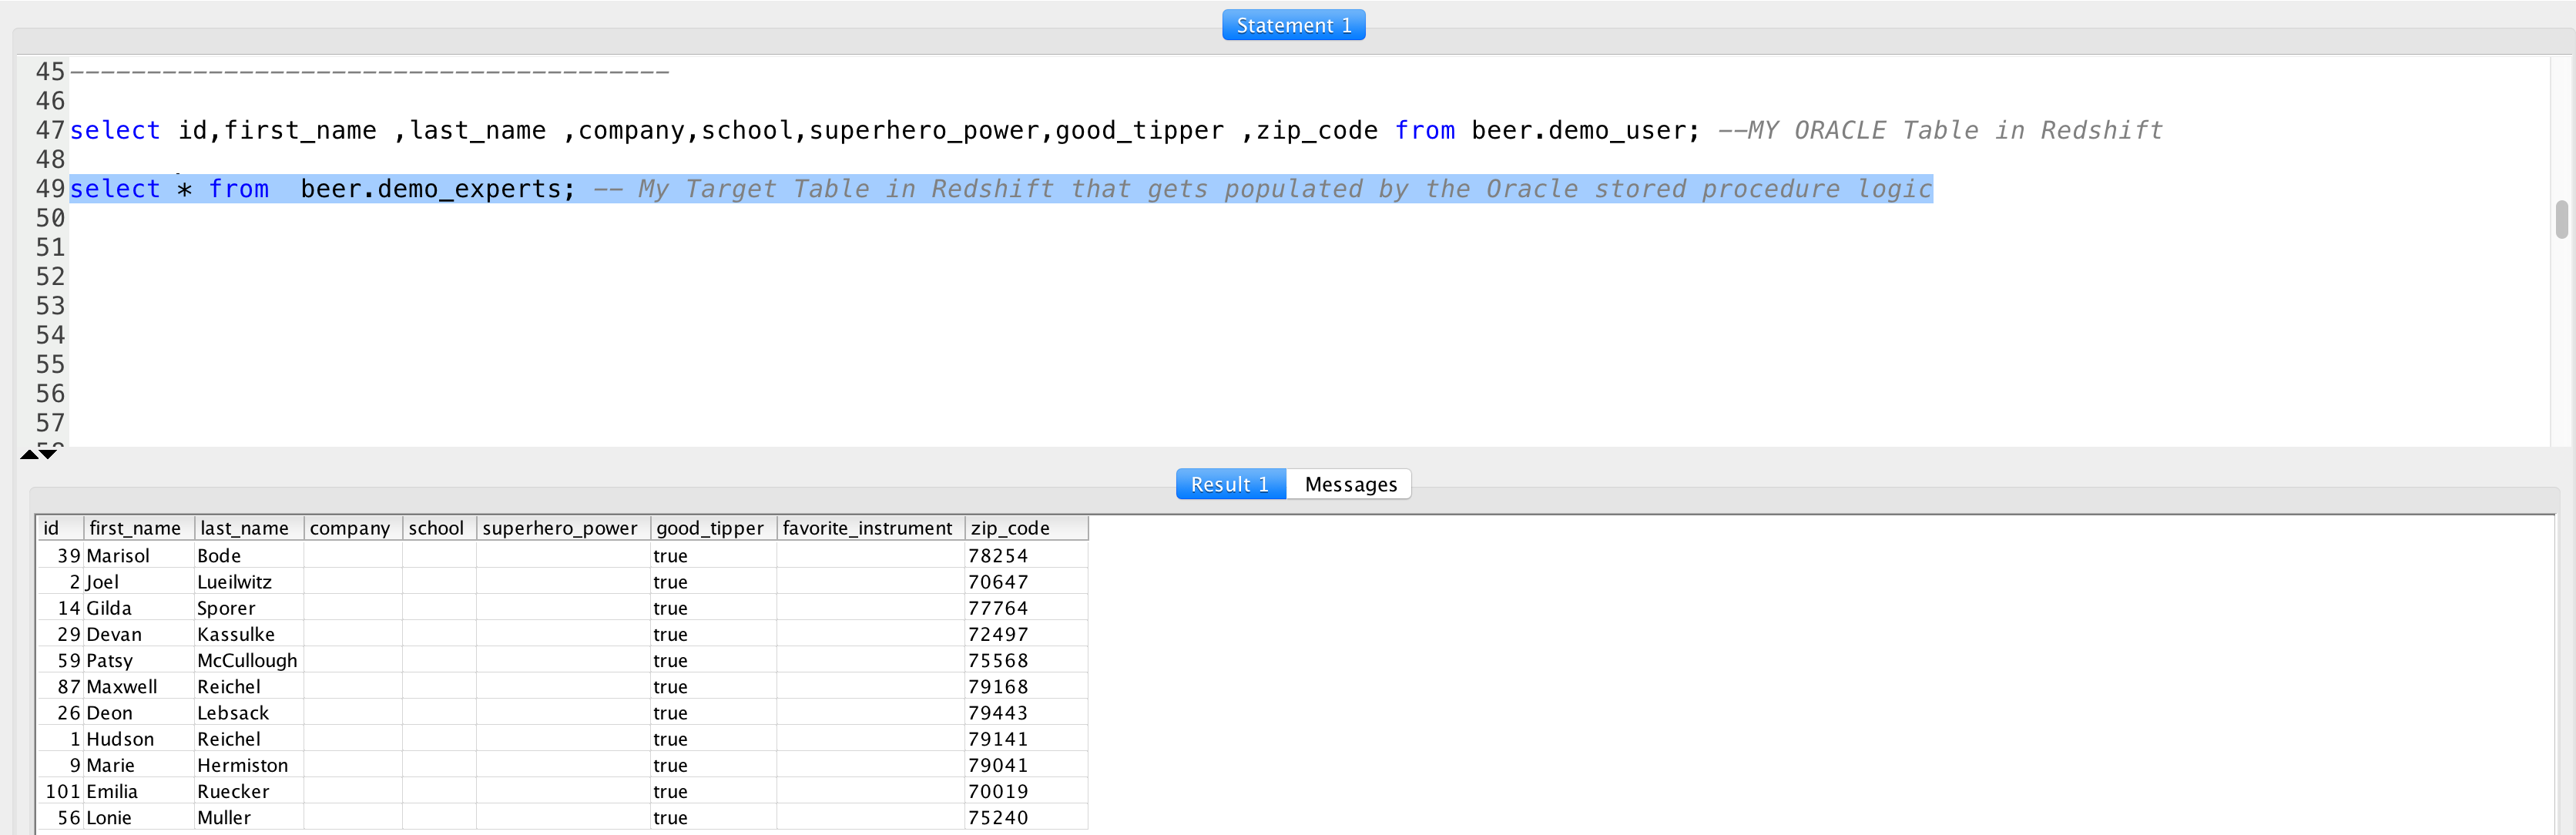Click the superhero_power column header
The width and height of the screenshot is (2576, 835).
[559, 528]
